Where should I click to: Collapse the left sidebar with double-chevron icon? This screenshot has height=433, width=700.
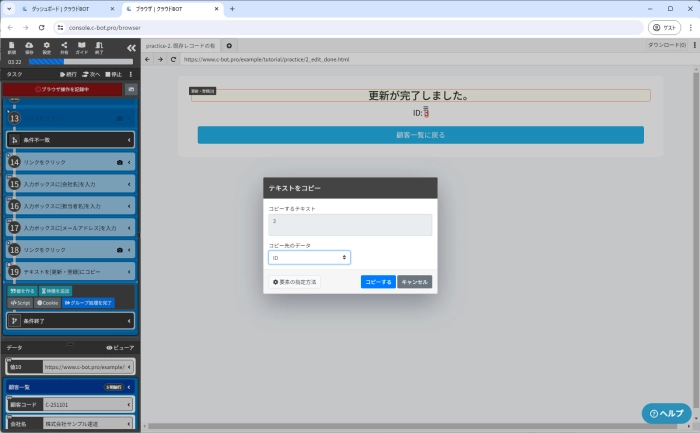tap(131, 47)
